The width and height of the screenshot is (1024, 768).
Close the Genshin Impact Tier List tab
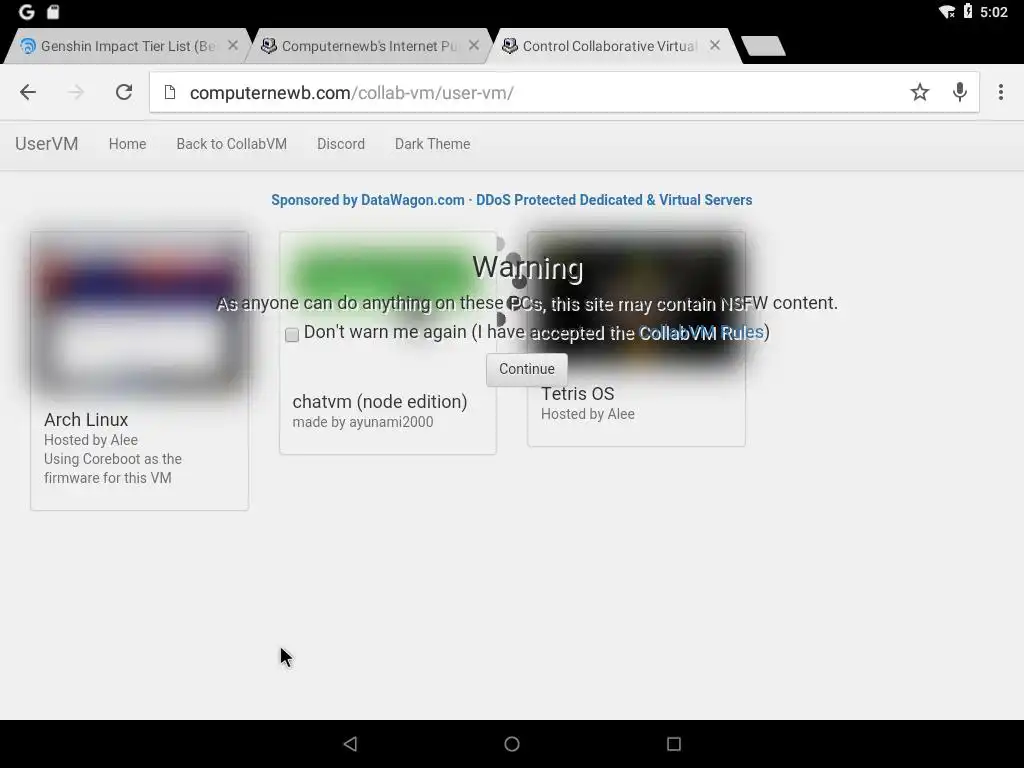[232, 46]
